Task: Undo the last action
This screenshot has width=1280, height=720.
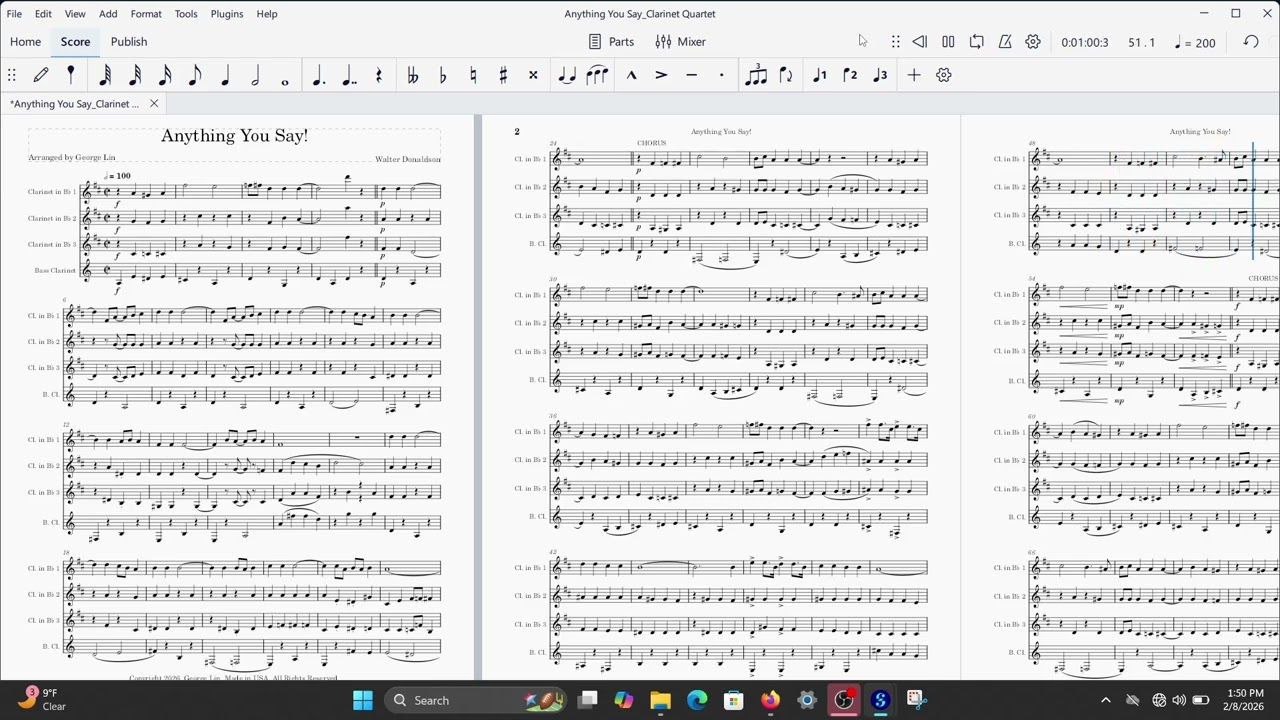Action: point(1251,42)
